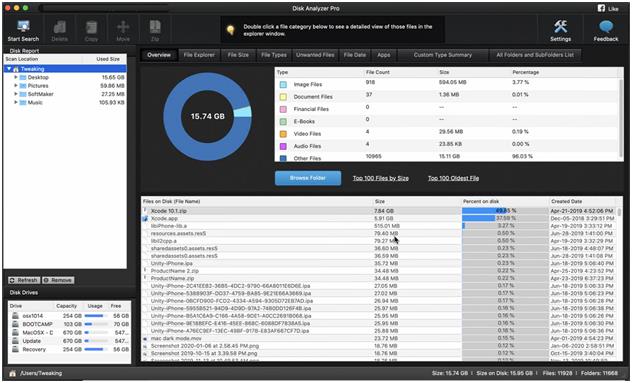Collapse the Tweaking tree node

coord(9,69)
